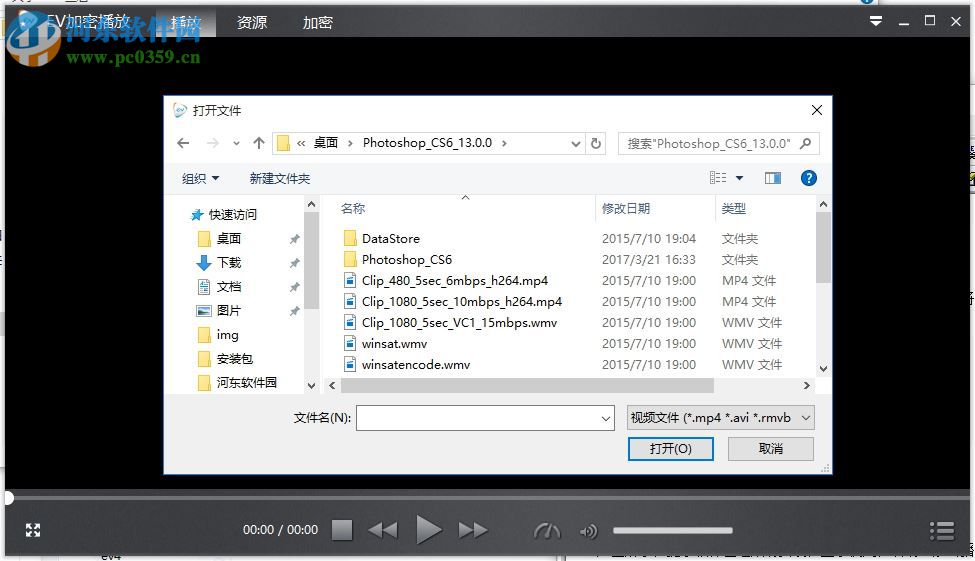Viewport: 975px width, 561px height.
Task: Close the 打开文件 dialog
Action: click(x=817, y=110)
